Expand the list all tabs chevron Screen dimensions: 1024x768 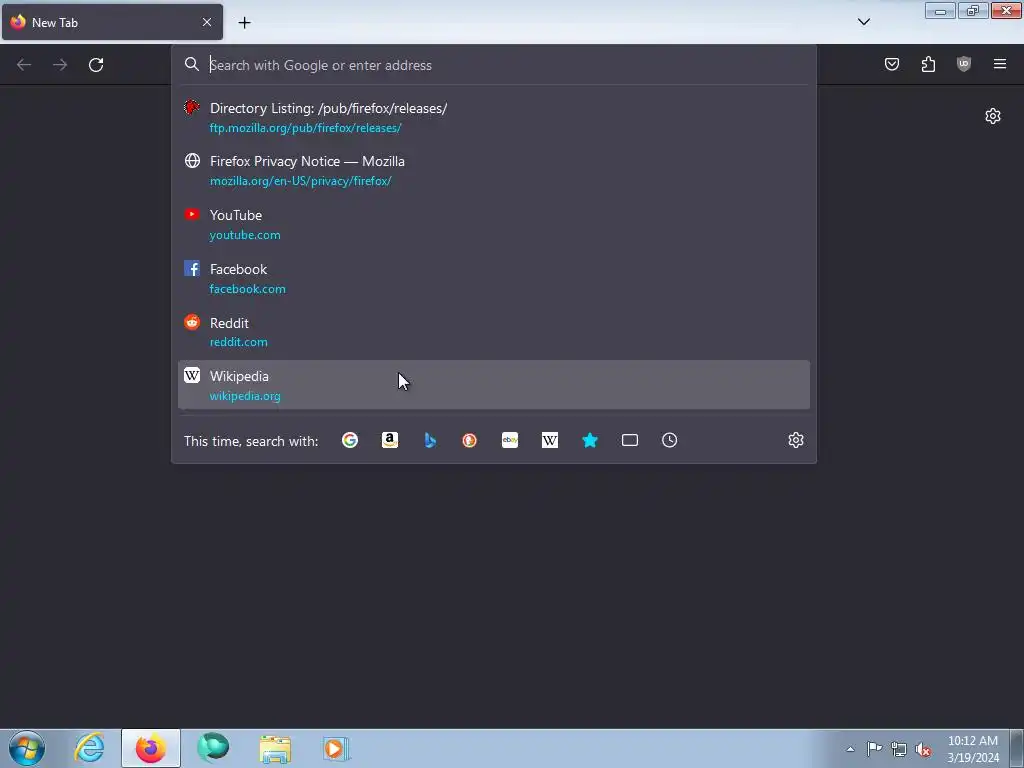coord(863,22)
